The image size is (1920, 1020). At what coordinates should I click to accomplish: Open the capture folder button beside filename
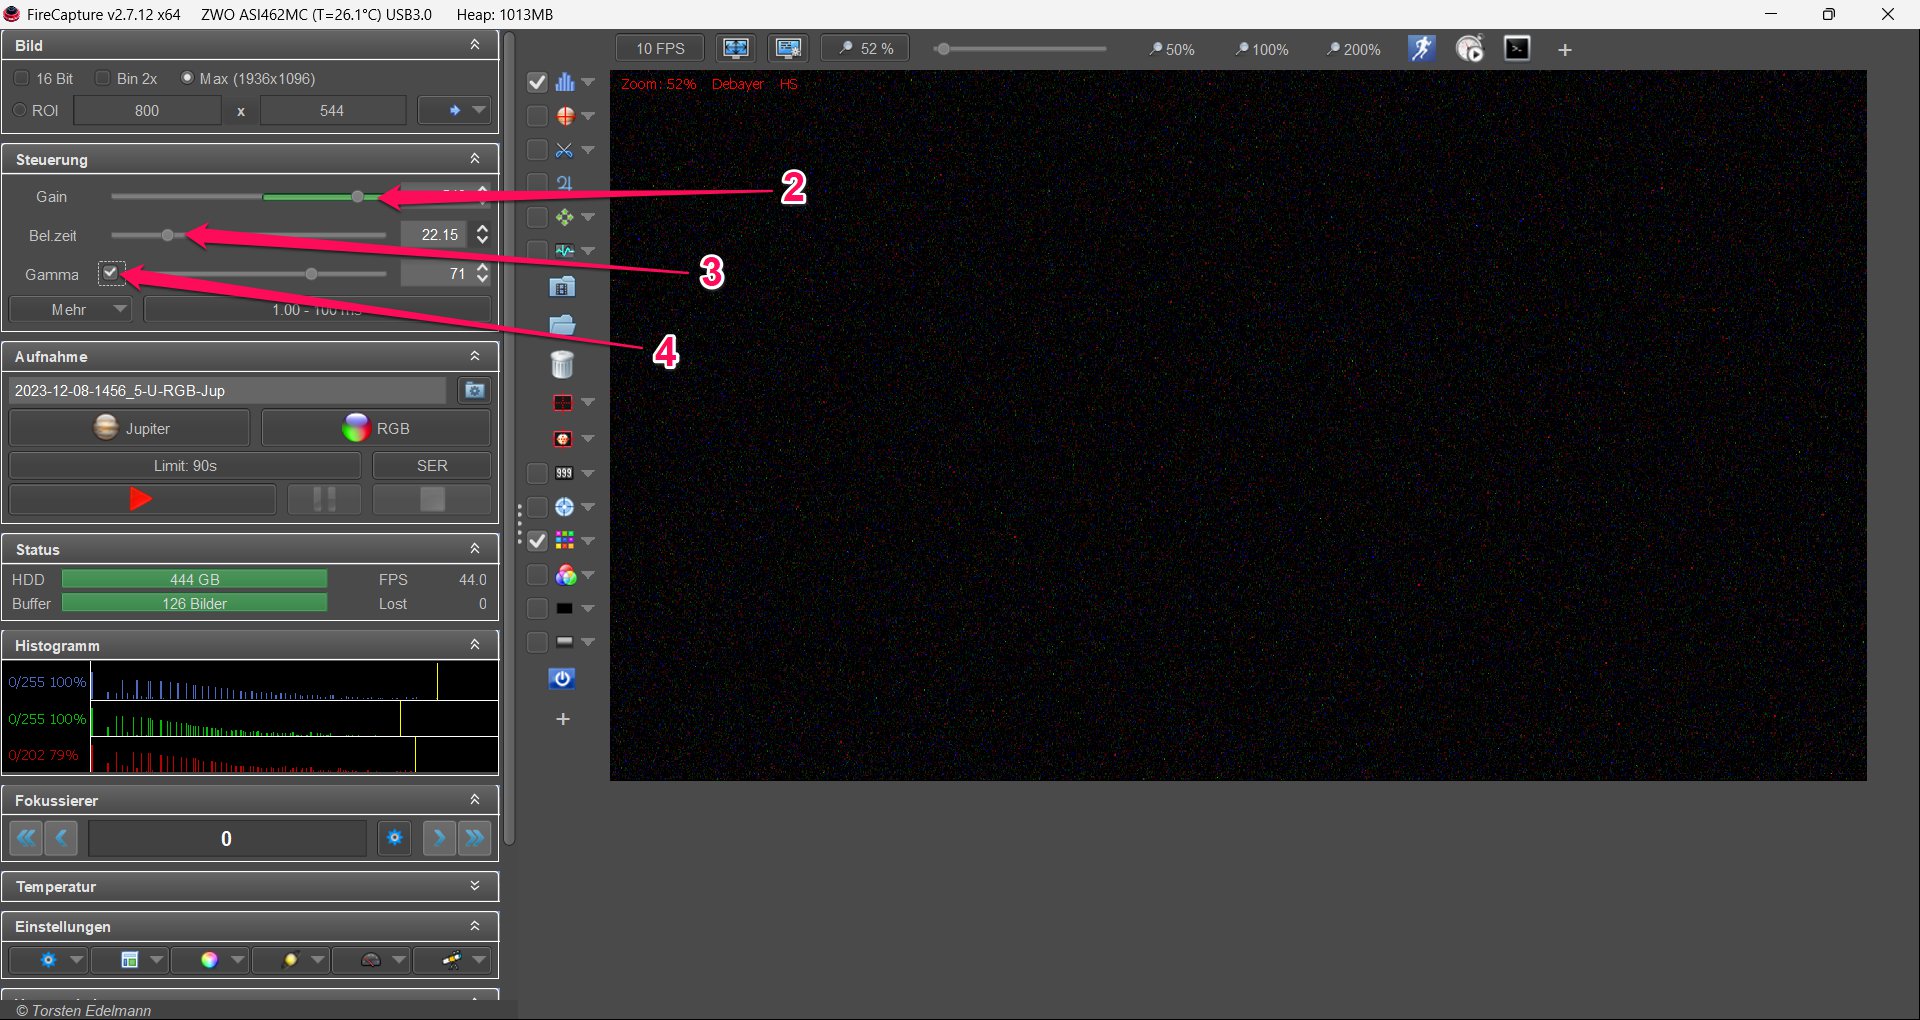click(x=475, y=390)
